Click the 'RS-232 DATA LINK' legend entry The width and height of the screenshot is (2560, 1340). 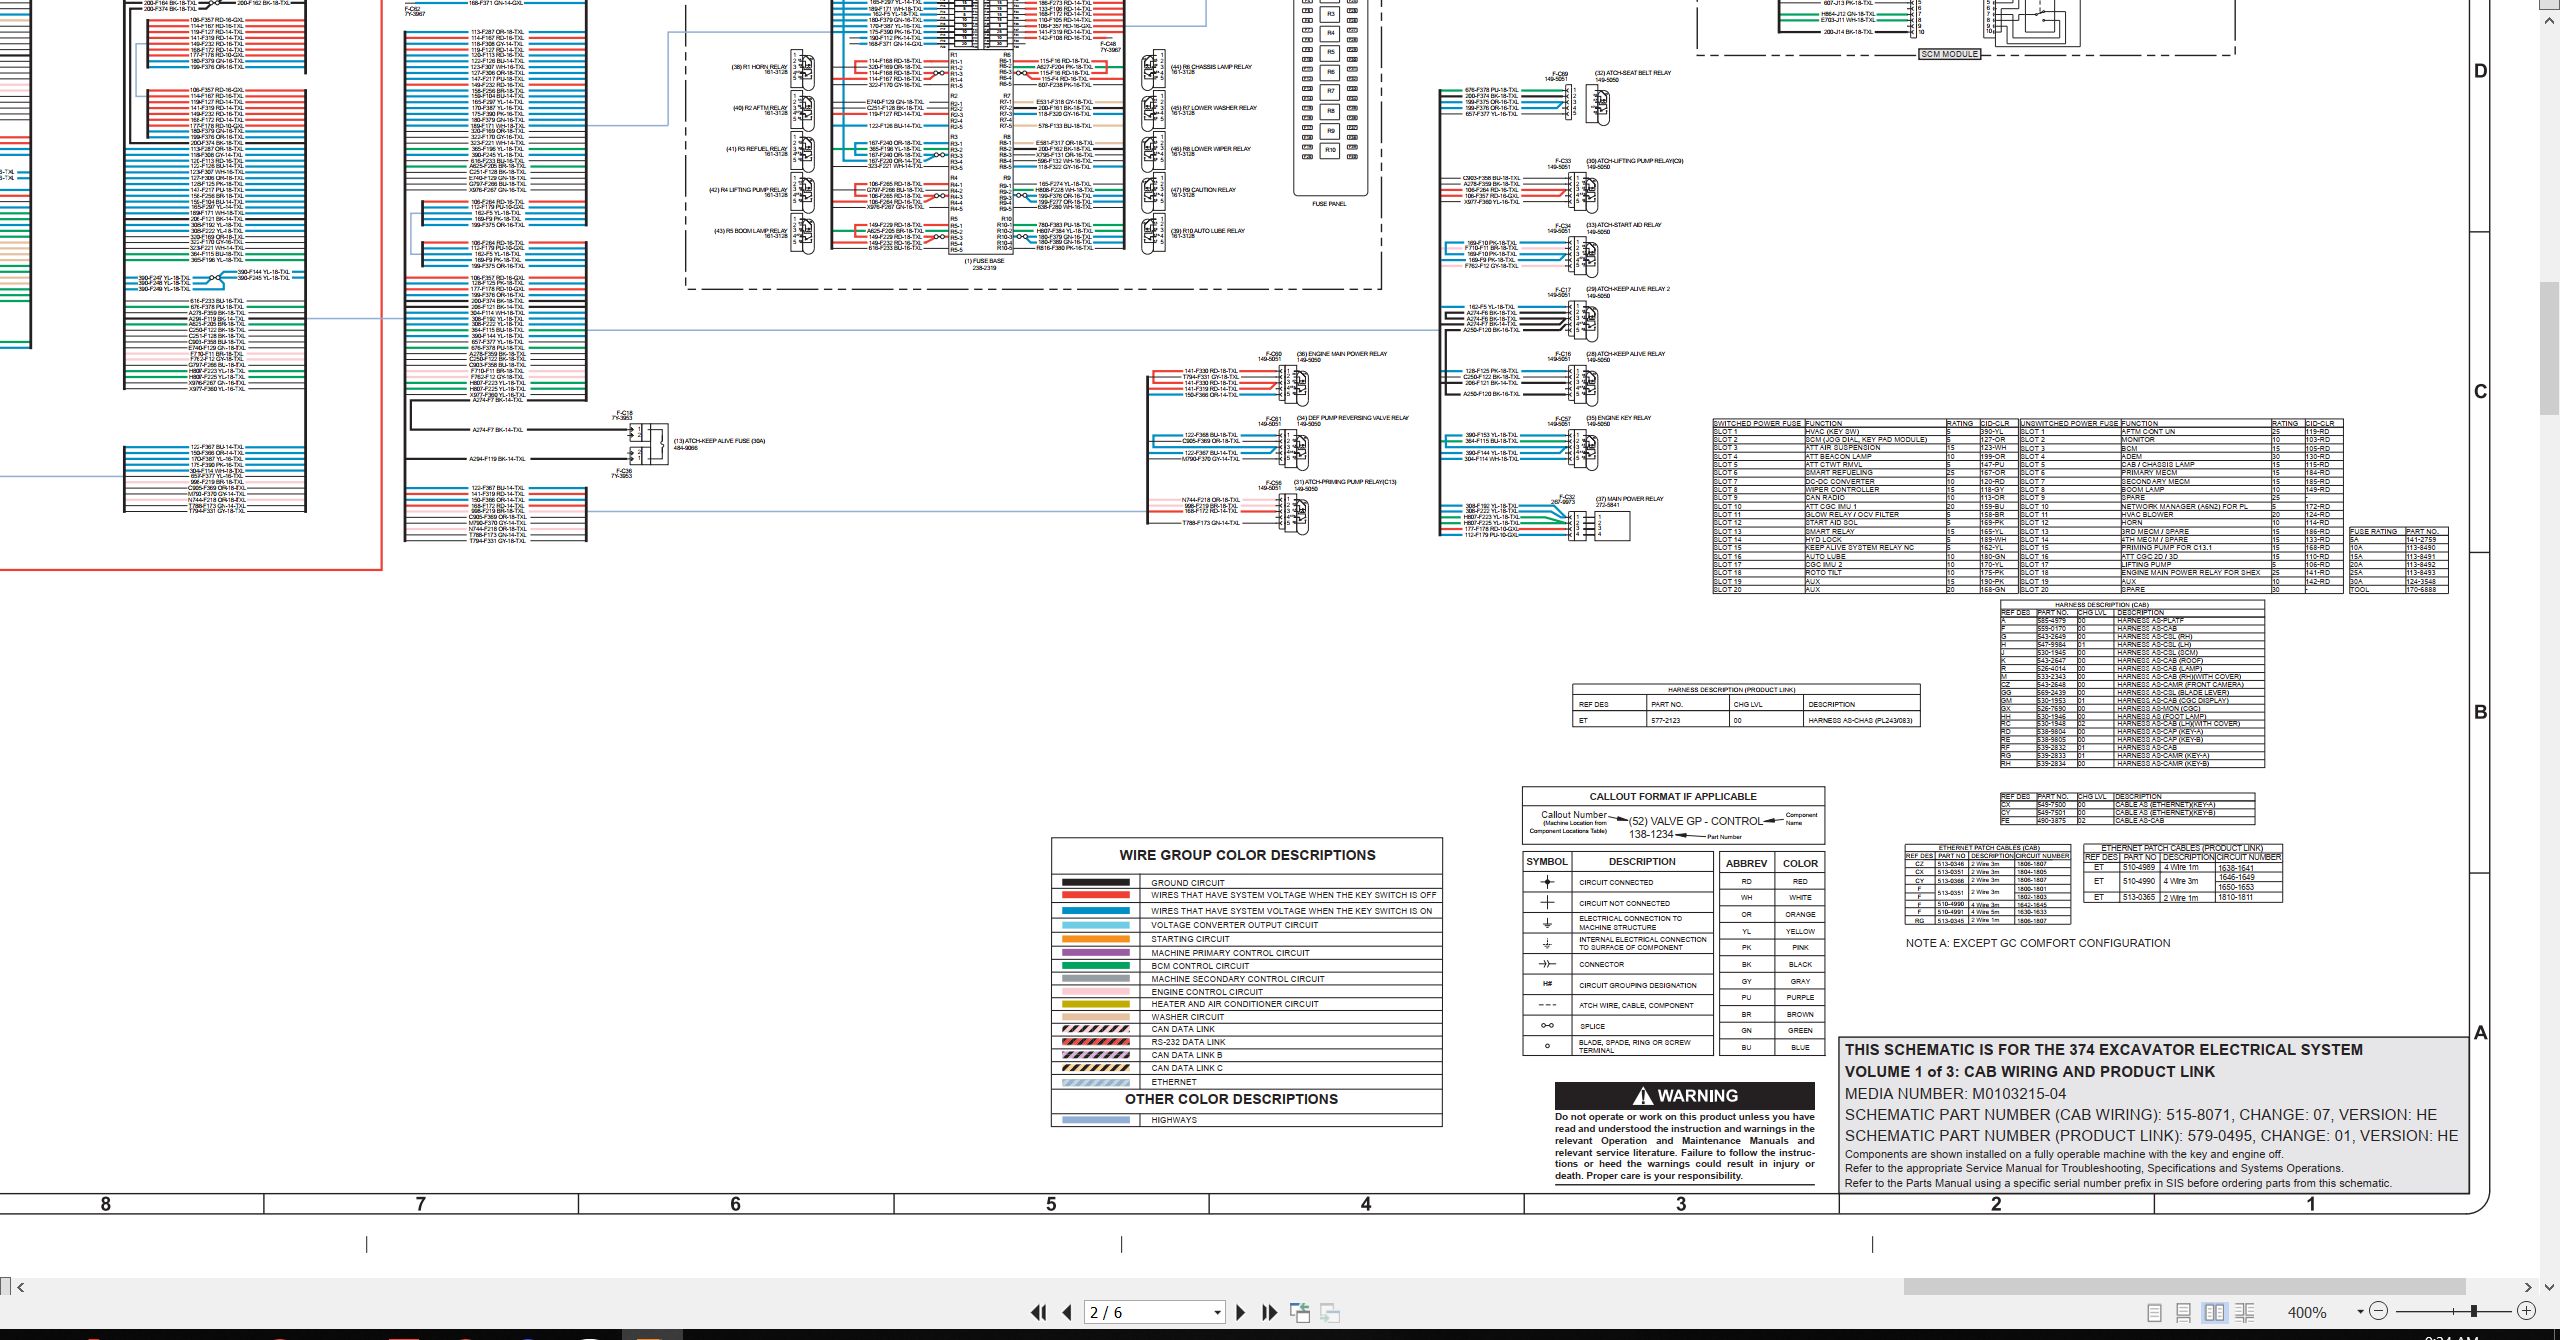click(x=1188, y=1042)
